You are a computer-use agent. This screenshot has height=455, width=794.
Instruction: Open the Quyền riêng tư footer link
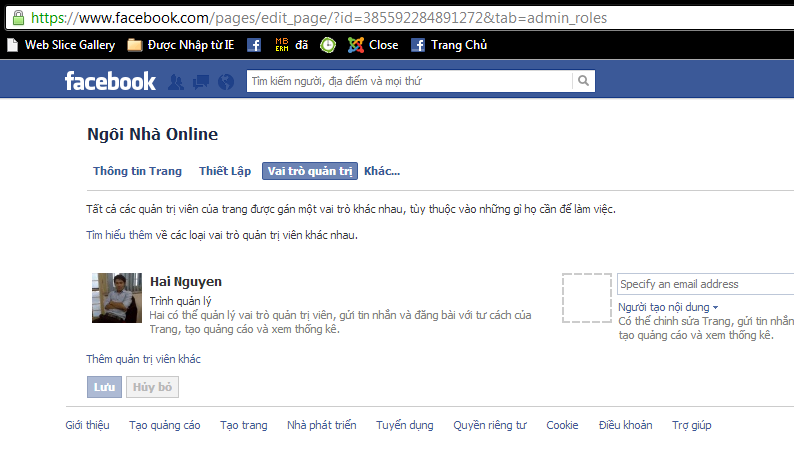[490, 425]
